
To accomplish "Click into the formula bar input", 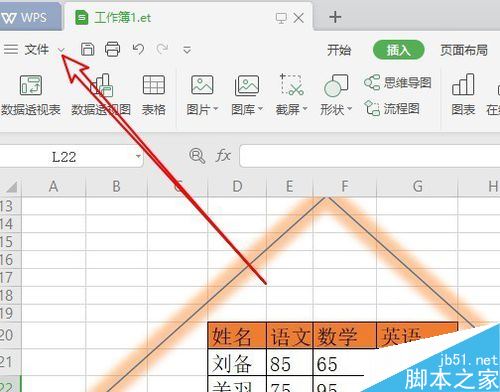I will pos(370,156).
